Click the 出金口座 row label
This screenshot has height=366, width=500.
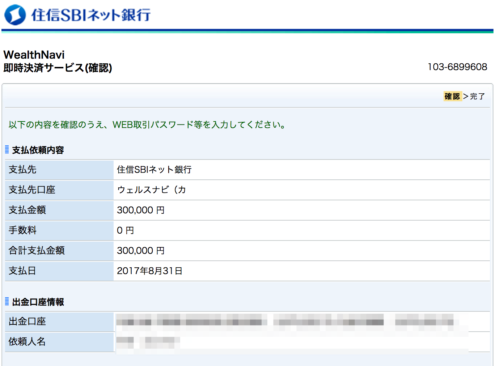click(27, 322)
